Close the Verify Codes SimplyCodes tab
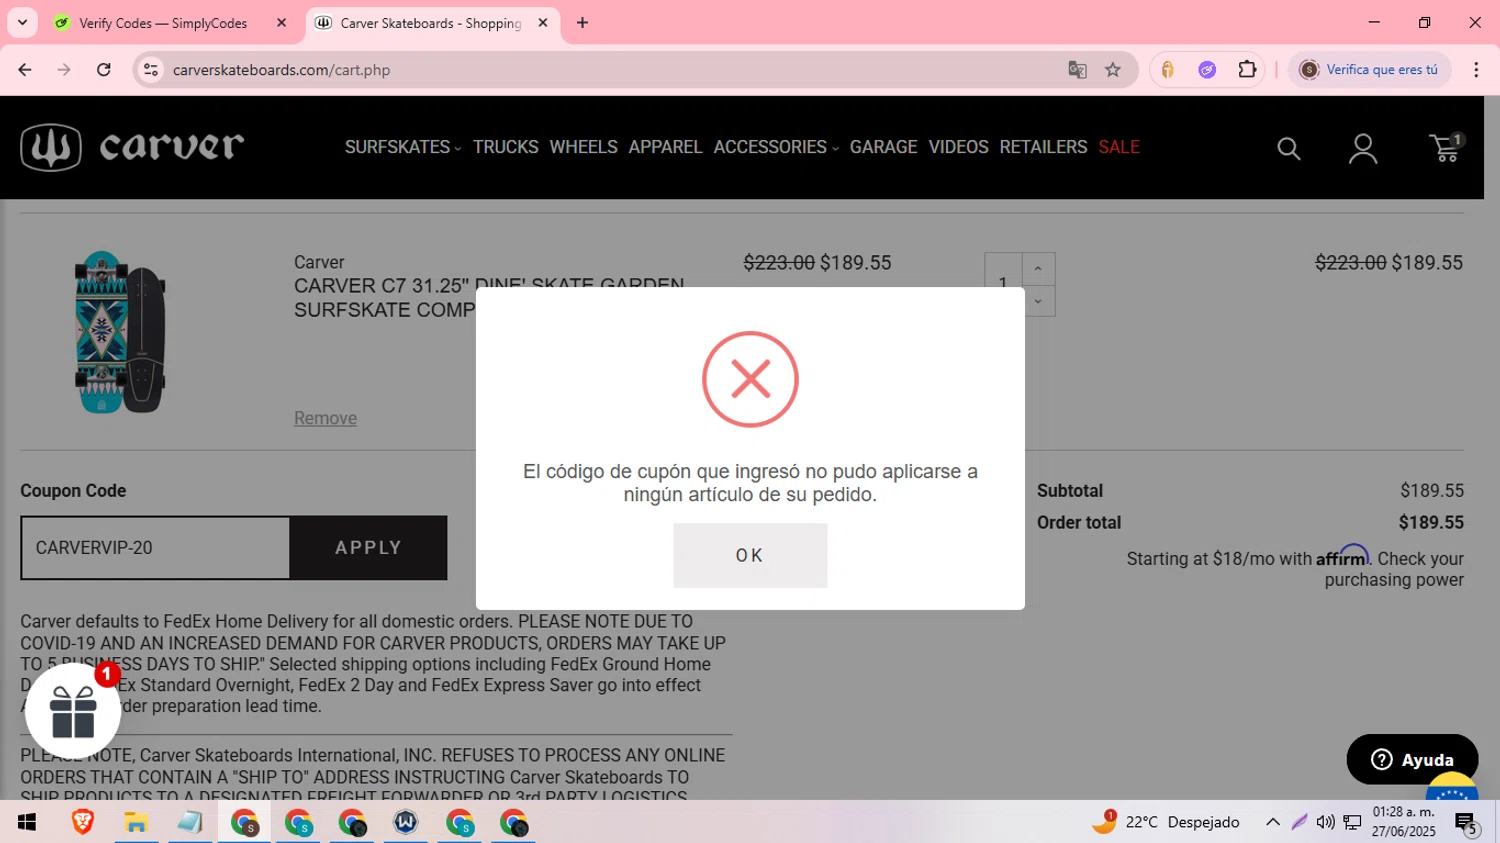This screenshot has height=843, width=1500. tap(282, 23)
